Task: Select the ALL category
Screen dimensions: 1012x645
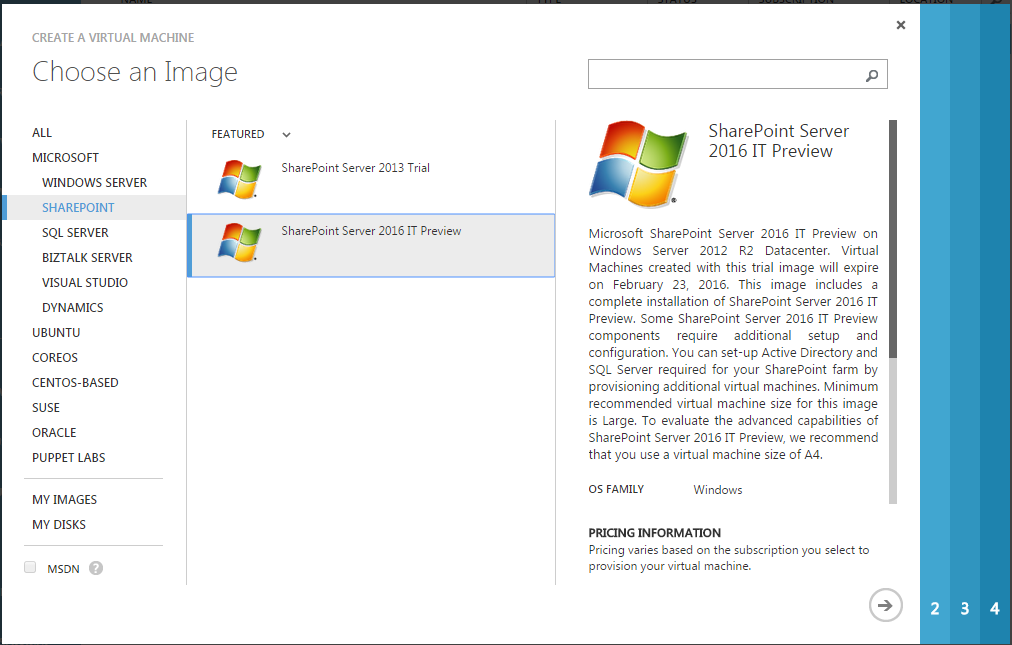Action: pos(42,132)
